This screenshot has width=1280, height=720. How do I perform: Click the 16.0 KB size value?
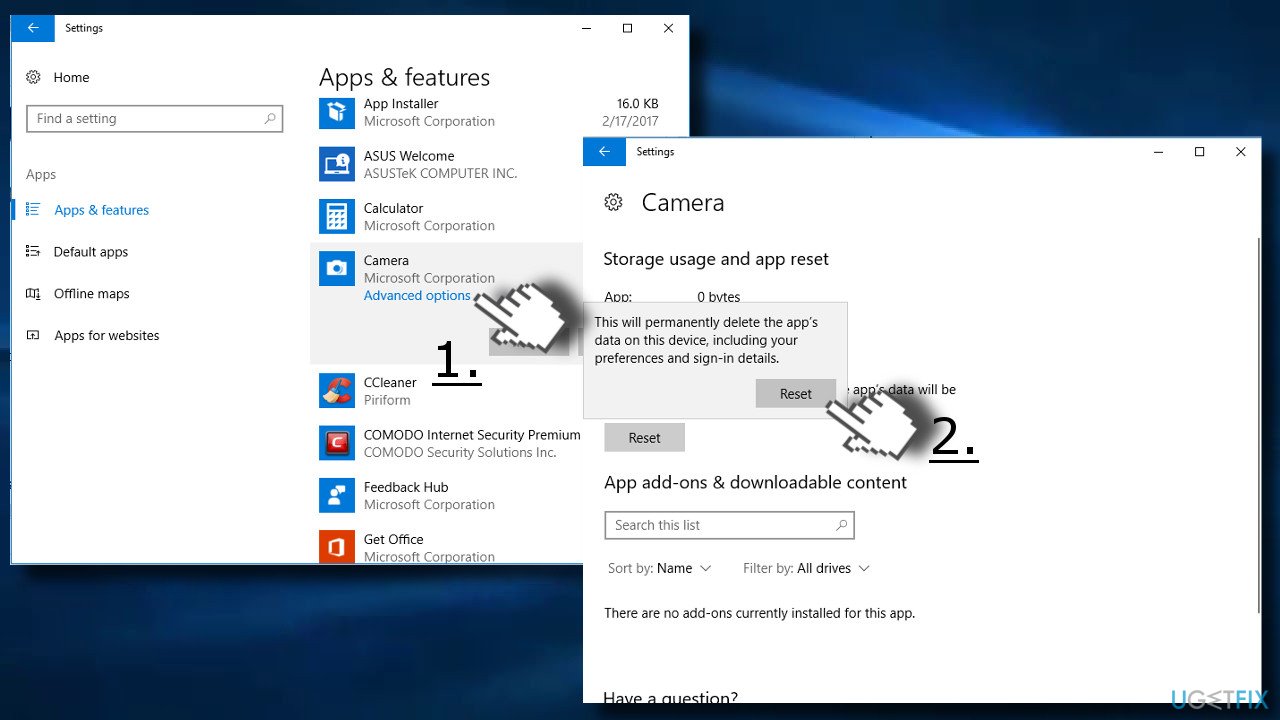pyautogui.click(x=638, y=104)
